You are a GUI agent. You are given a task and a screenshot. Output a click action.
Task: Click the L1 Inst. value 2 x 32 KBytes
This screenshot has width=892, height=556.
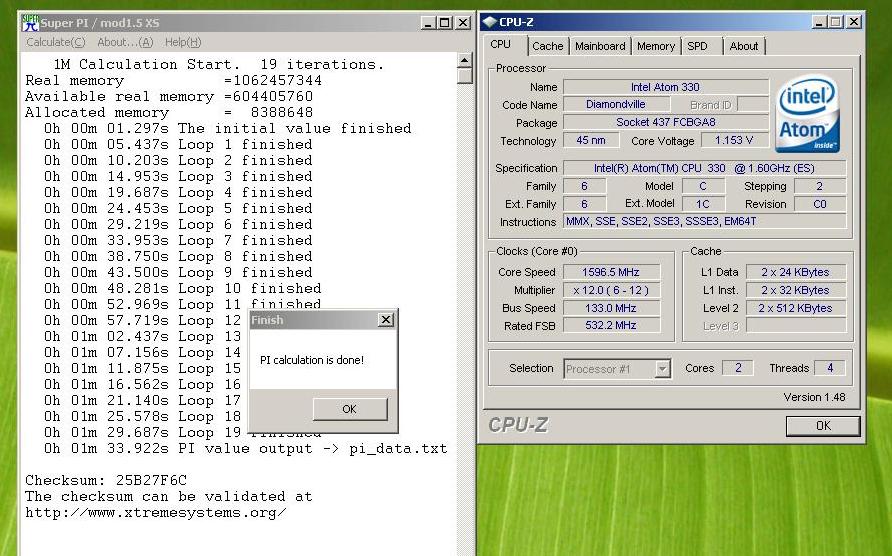(795, 290)
